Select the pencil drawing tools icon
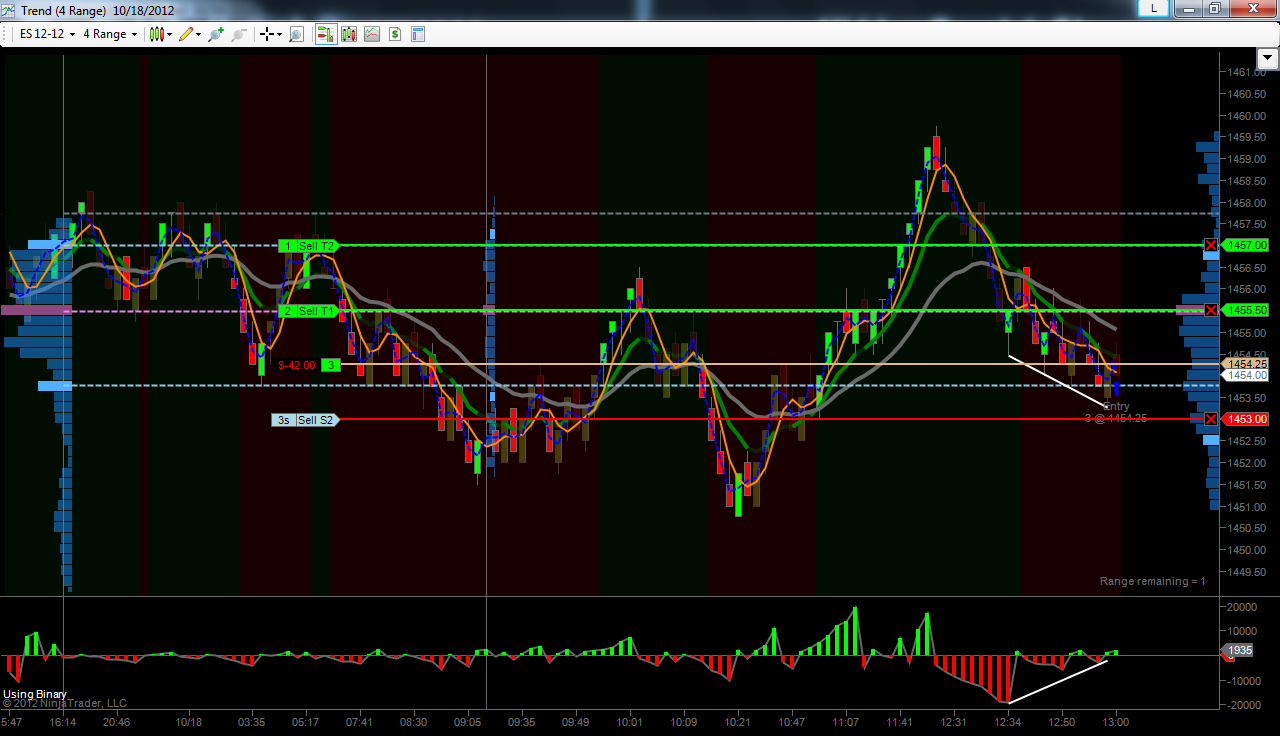 tap(186, 34)
